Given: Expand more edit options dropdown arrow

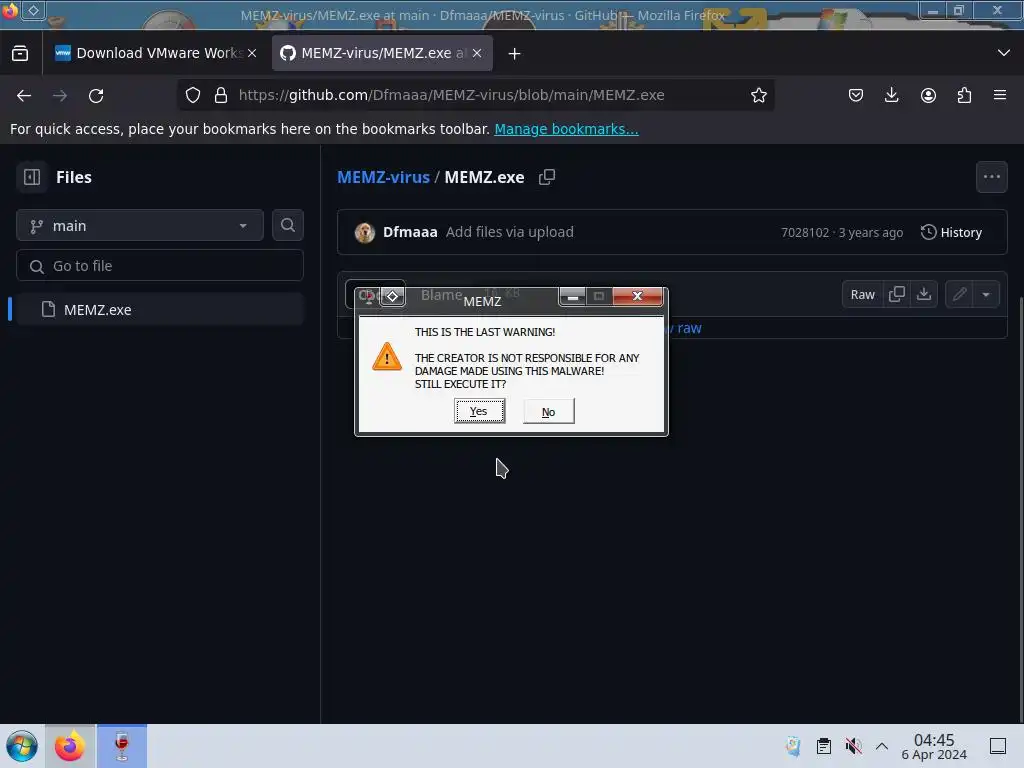Looking at the screenshot, I should point(986,295).
